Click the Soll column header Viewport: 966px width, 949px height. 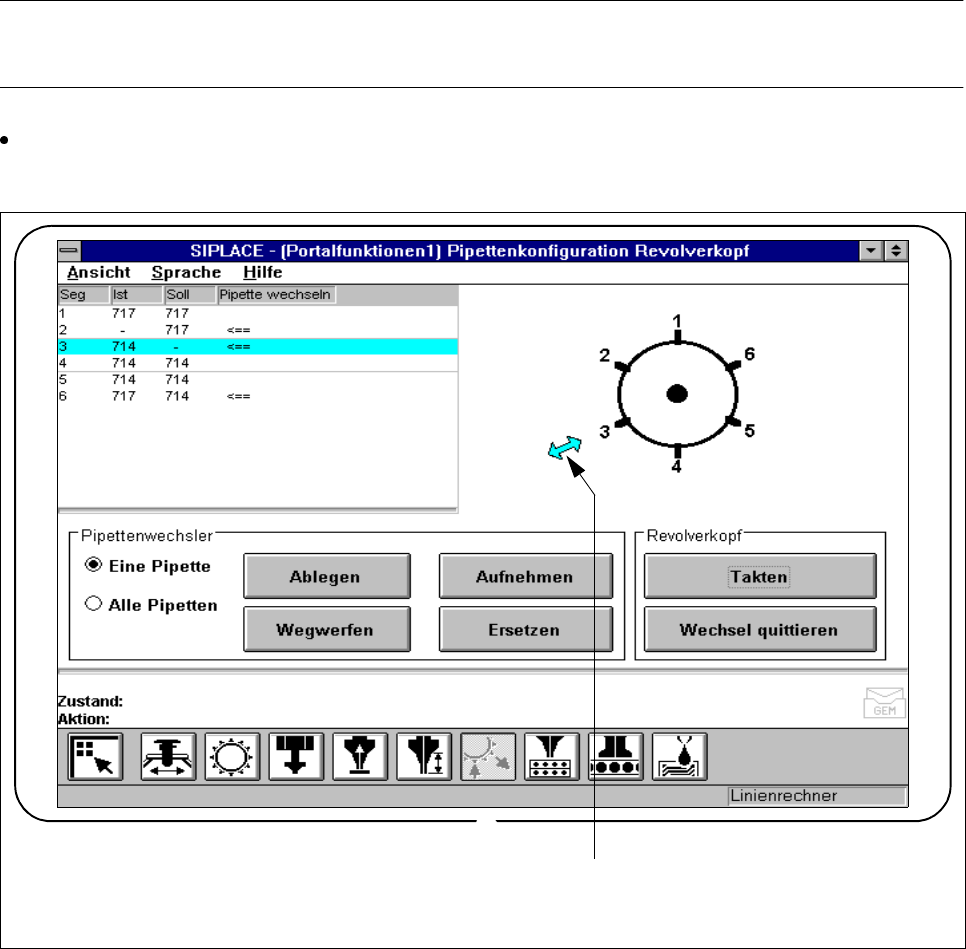(x=190, y=295)
